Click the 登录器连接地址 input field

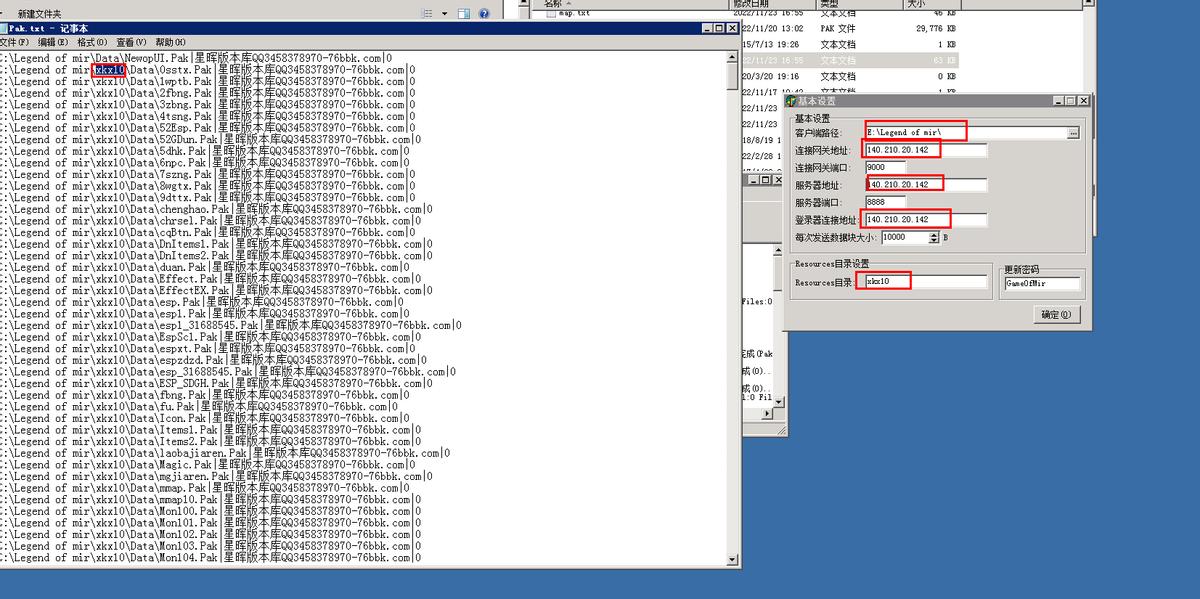click(926, 220)
